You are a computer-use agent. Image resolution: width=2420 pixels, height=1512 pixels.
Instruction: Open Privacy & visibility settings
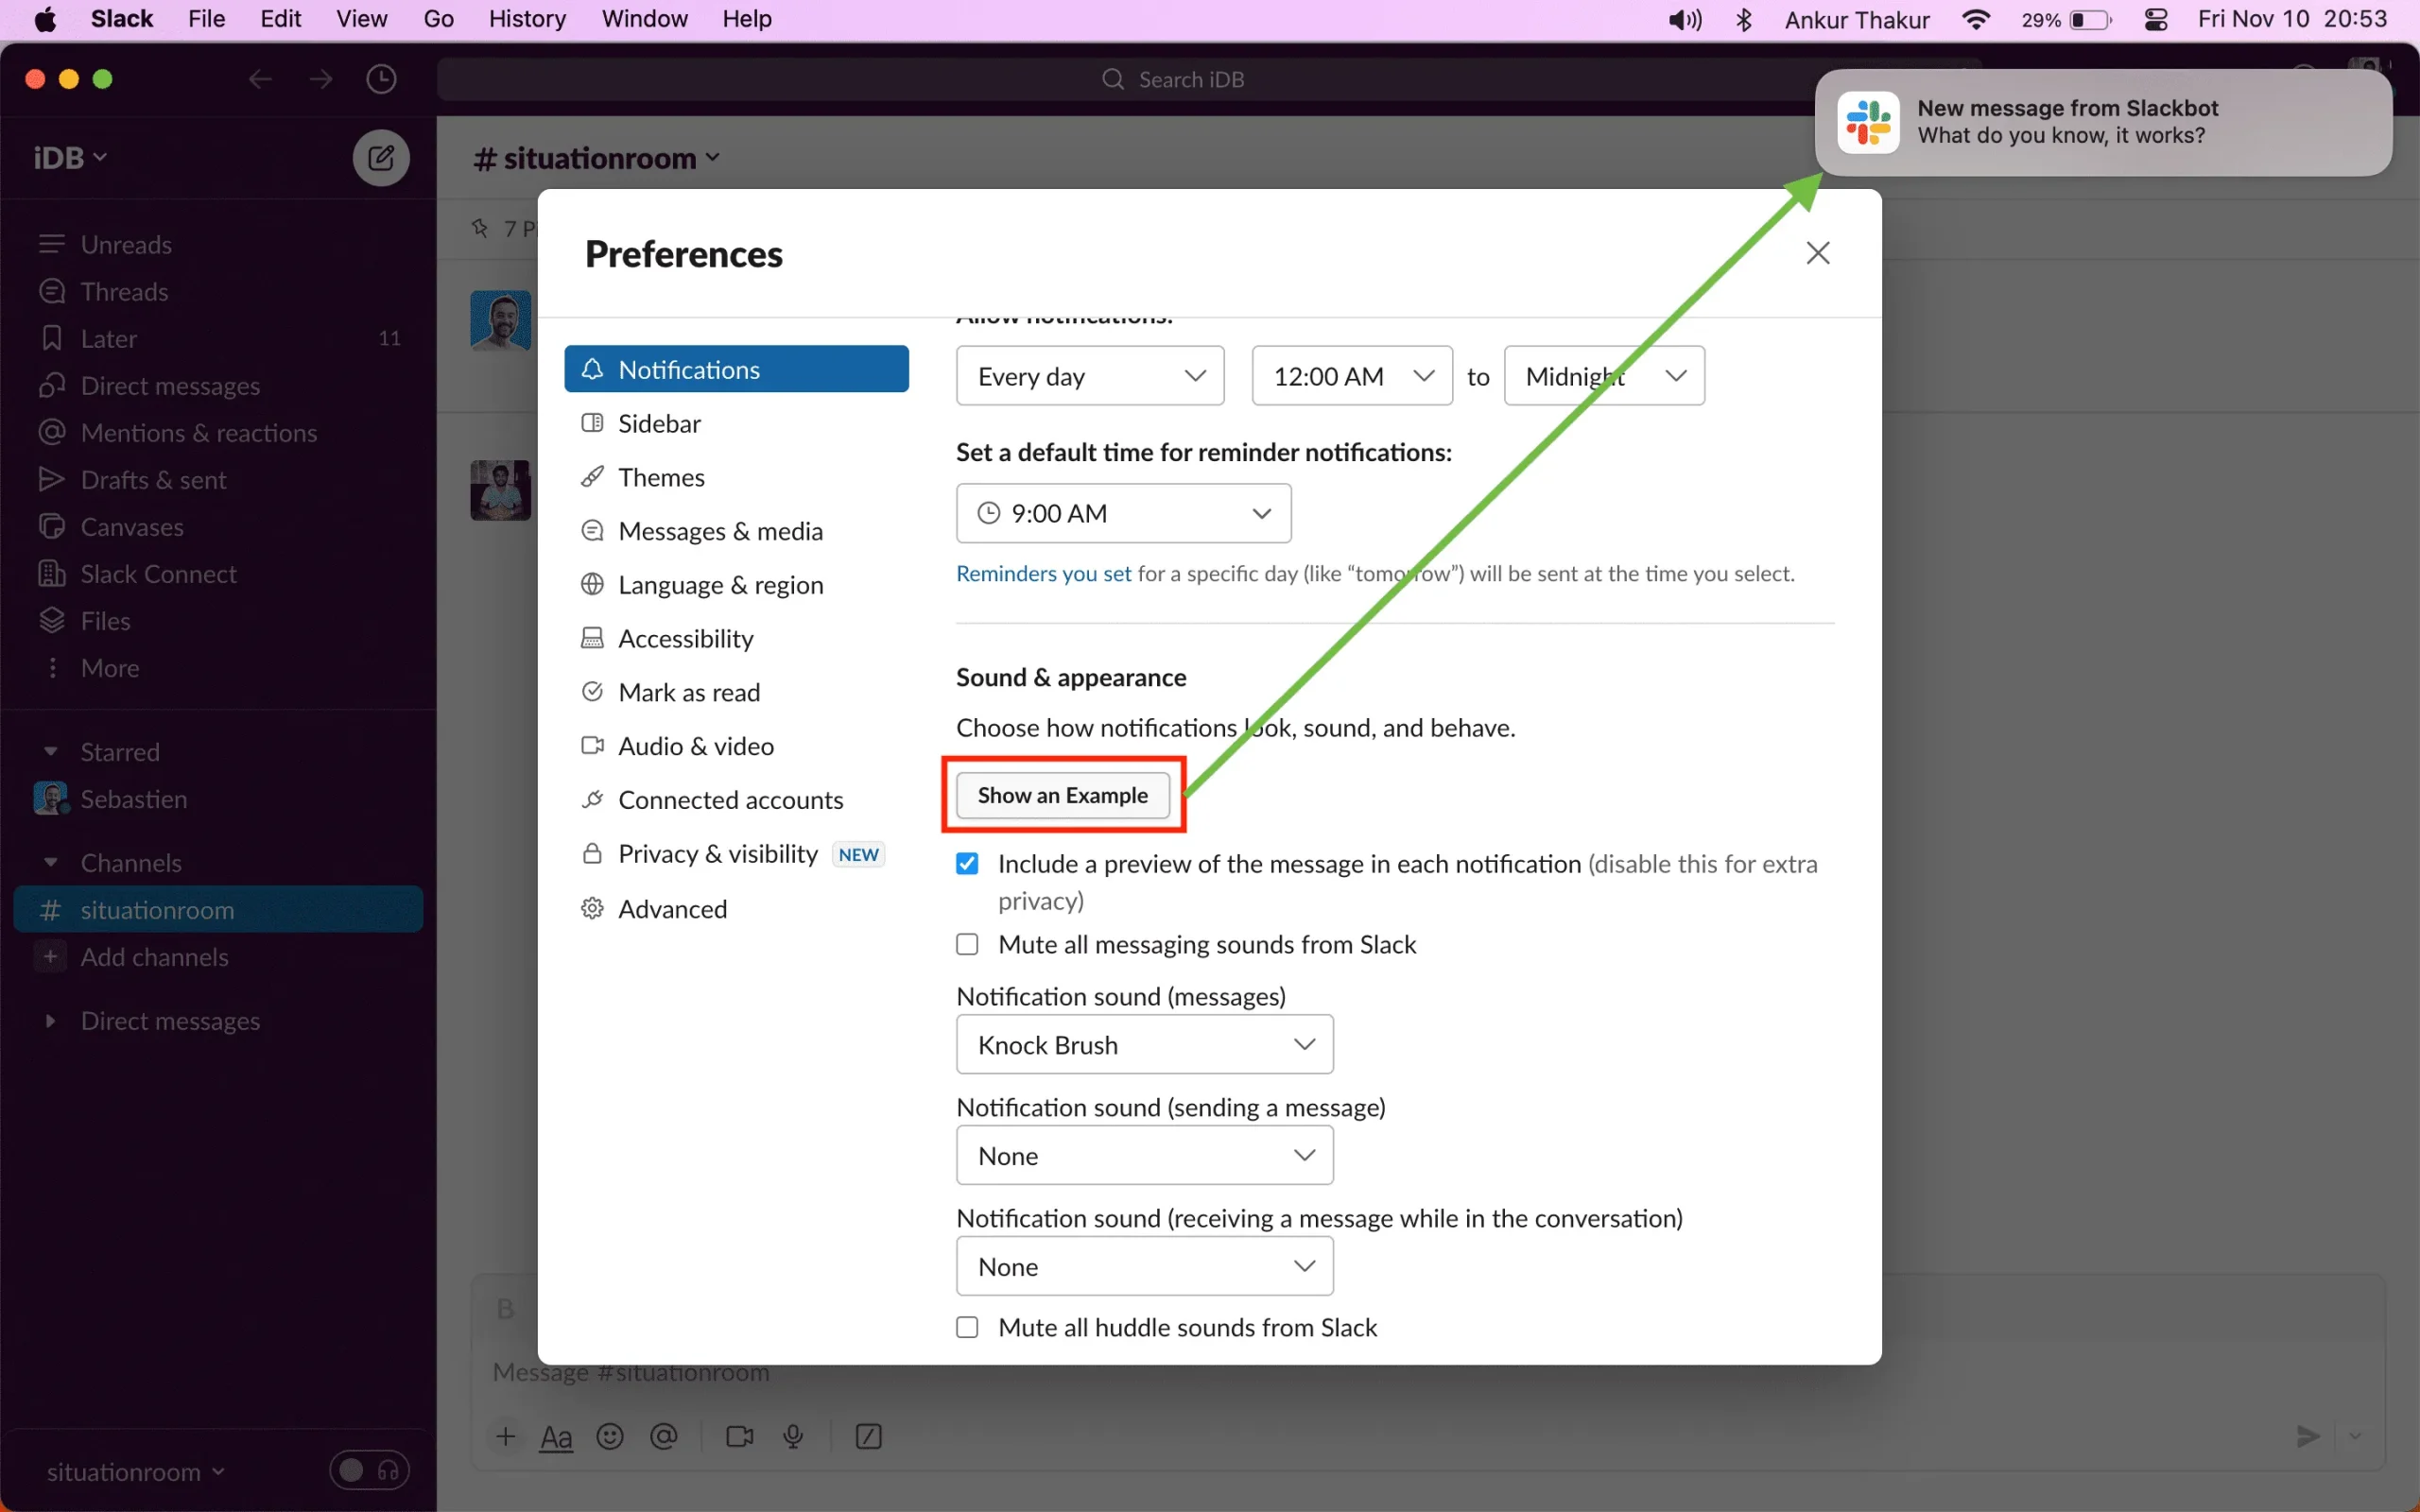click(x=716, y=853)
